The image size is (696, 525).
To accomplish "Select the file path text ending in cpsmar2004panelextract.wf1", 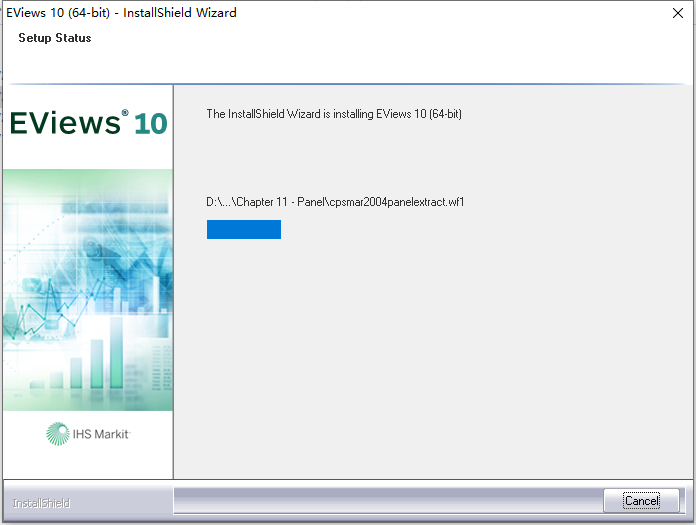I will pos(335,202).
